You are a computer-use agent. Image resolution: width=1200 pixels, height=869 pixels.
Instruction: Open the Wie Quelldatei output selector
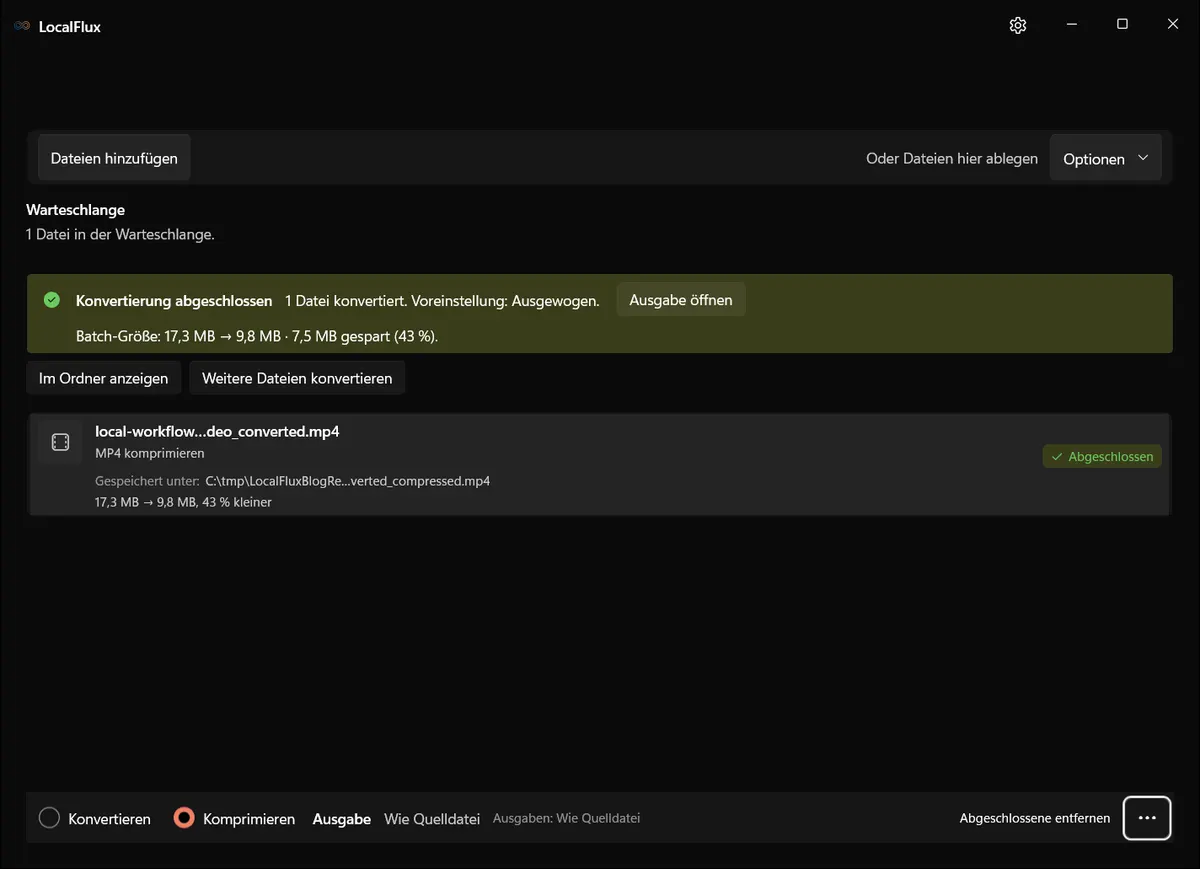[x=433, y=818]
